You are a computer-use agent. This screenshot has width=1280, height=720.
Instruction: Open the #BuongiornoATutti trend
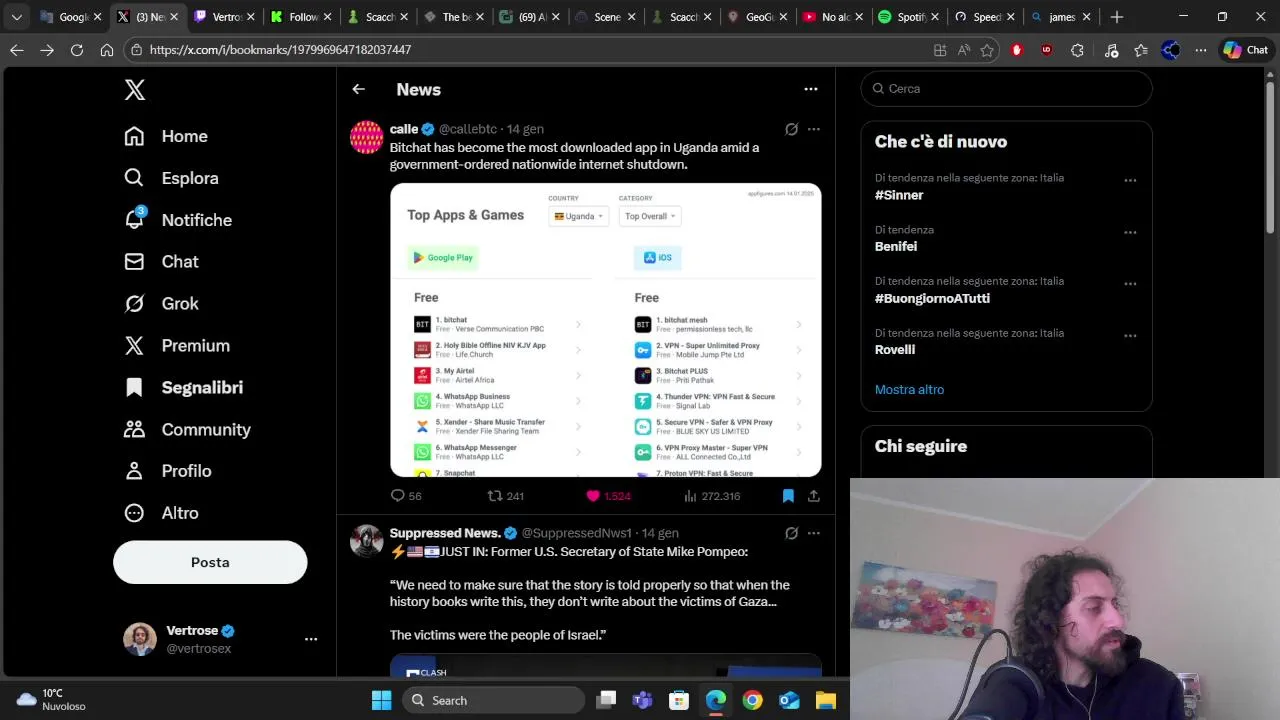point(932,298)
